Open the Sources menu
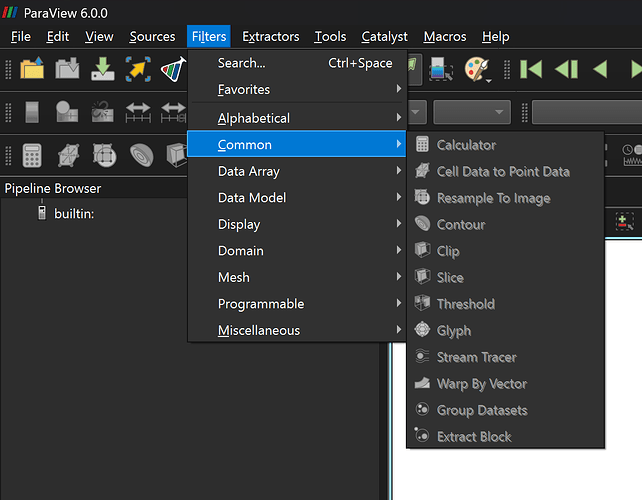Screen dimensions: 642x500 [x=152, y=36]
